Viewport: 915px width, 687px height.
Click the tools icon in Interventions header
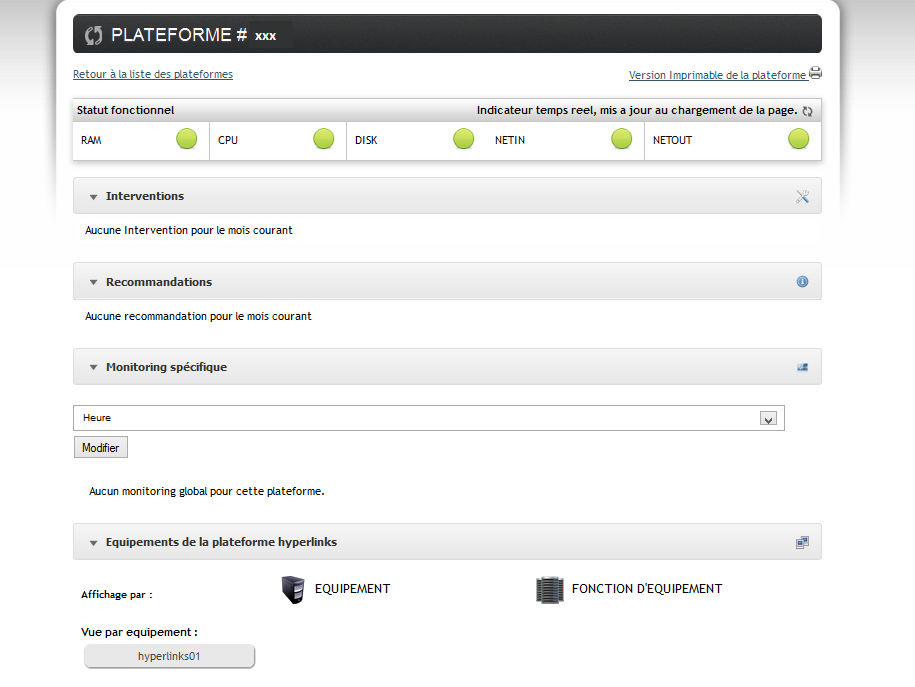tap(802, 196)
